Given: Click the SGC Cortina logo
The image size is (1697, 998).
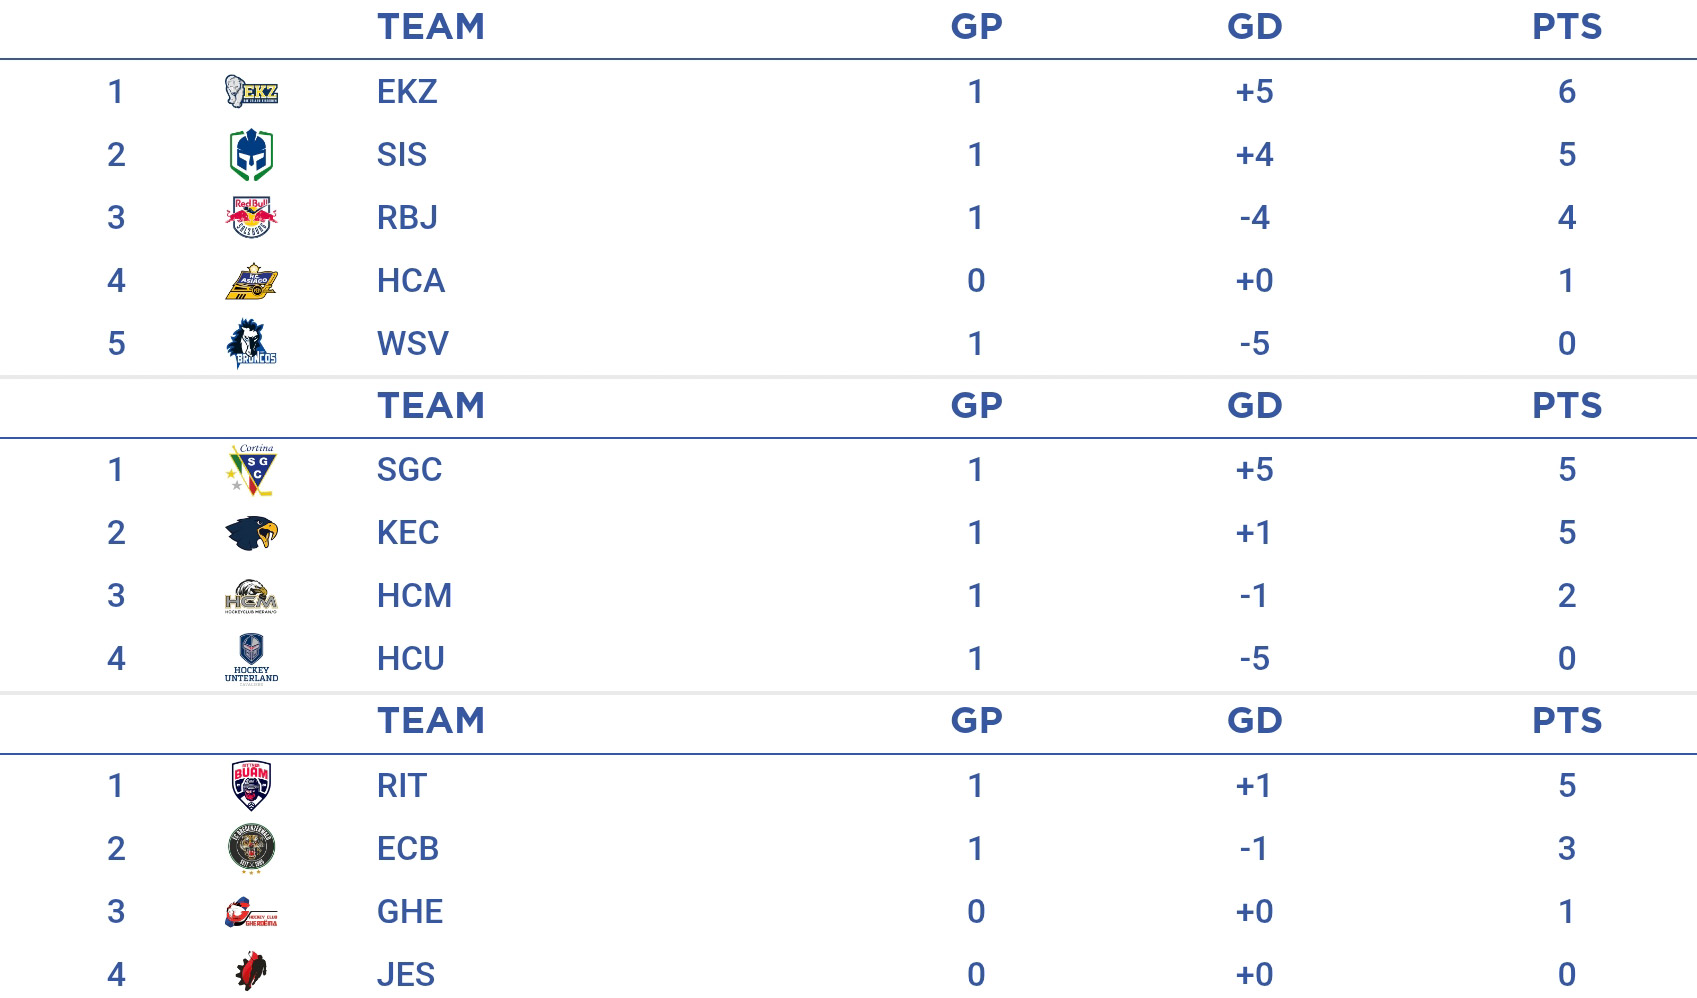Looking at the screenshot, I should click(251, 470).
